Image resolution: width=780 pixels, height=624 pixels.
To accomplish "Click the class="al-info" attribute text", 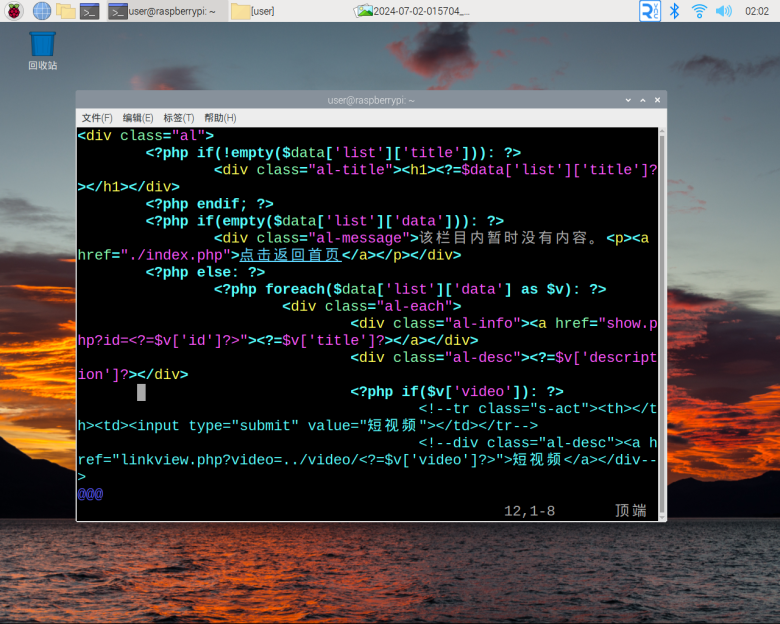I will pos(457,323).
